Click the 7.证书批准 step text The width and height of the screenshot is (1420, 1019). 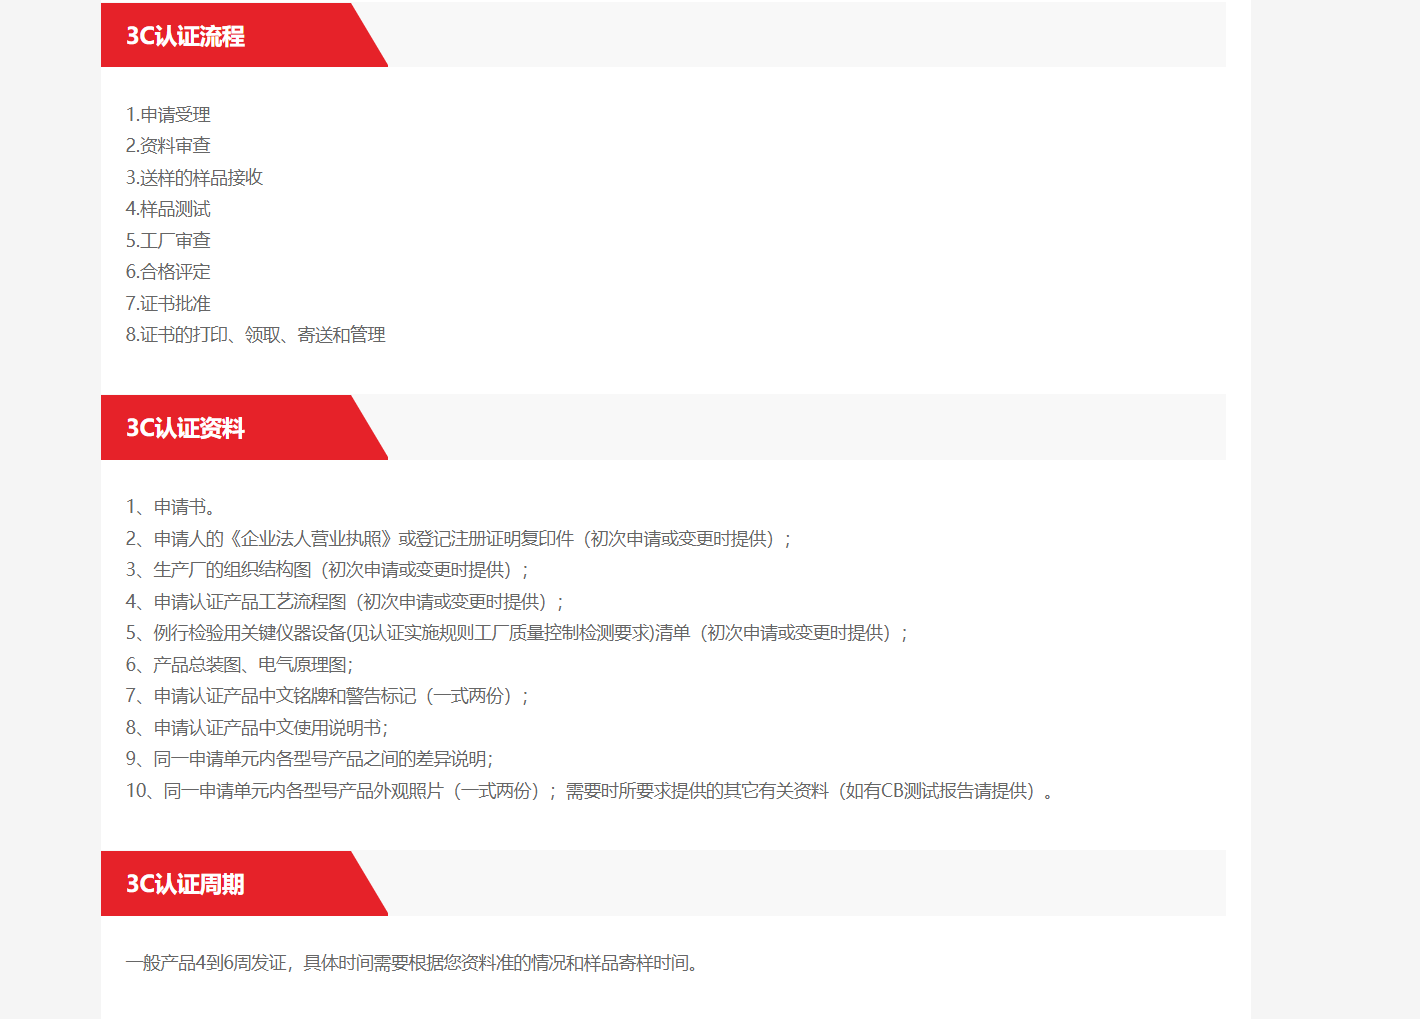[x=168, y=303]
